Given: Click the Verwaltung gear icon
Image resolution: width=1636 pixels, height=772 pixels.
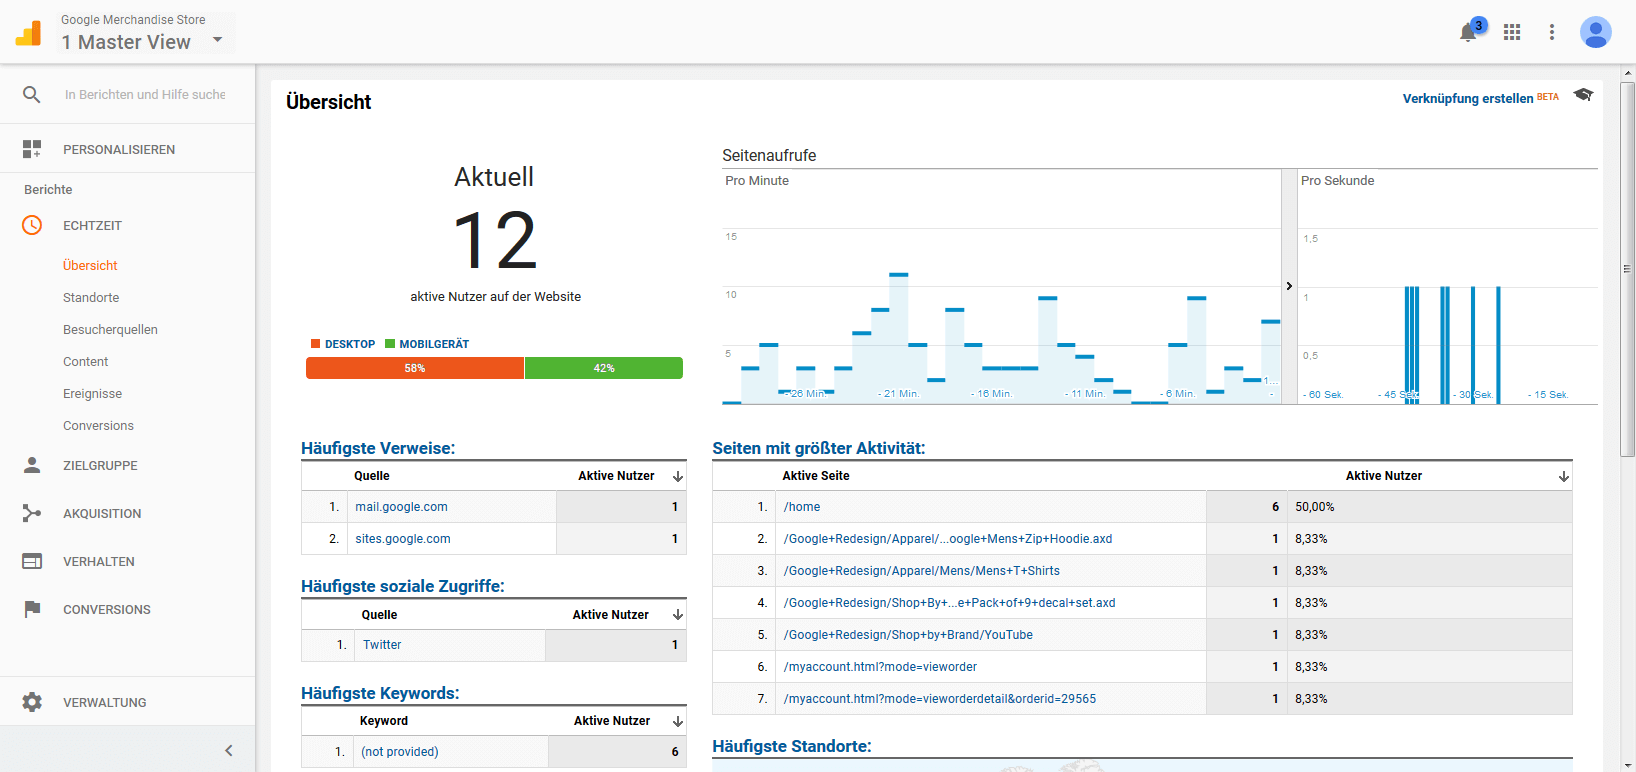Looking at the screenshot, I should 32,702.
